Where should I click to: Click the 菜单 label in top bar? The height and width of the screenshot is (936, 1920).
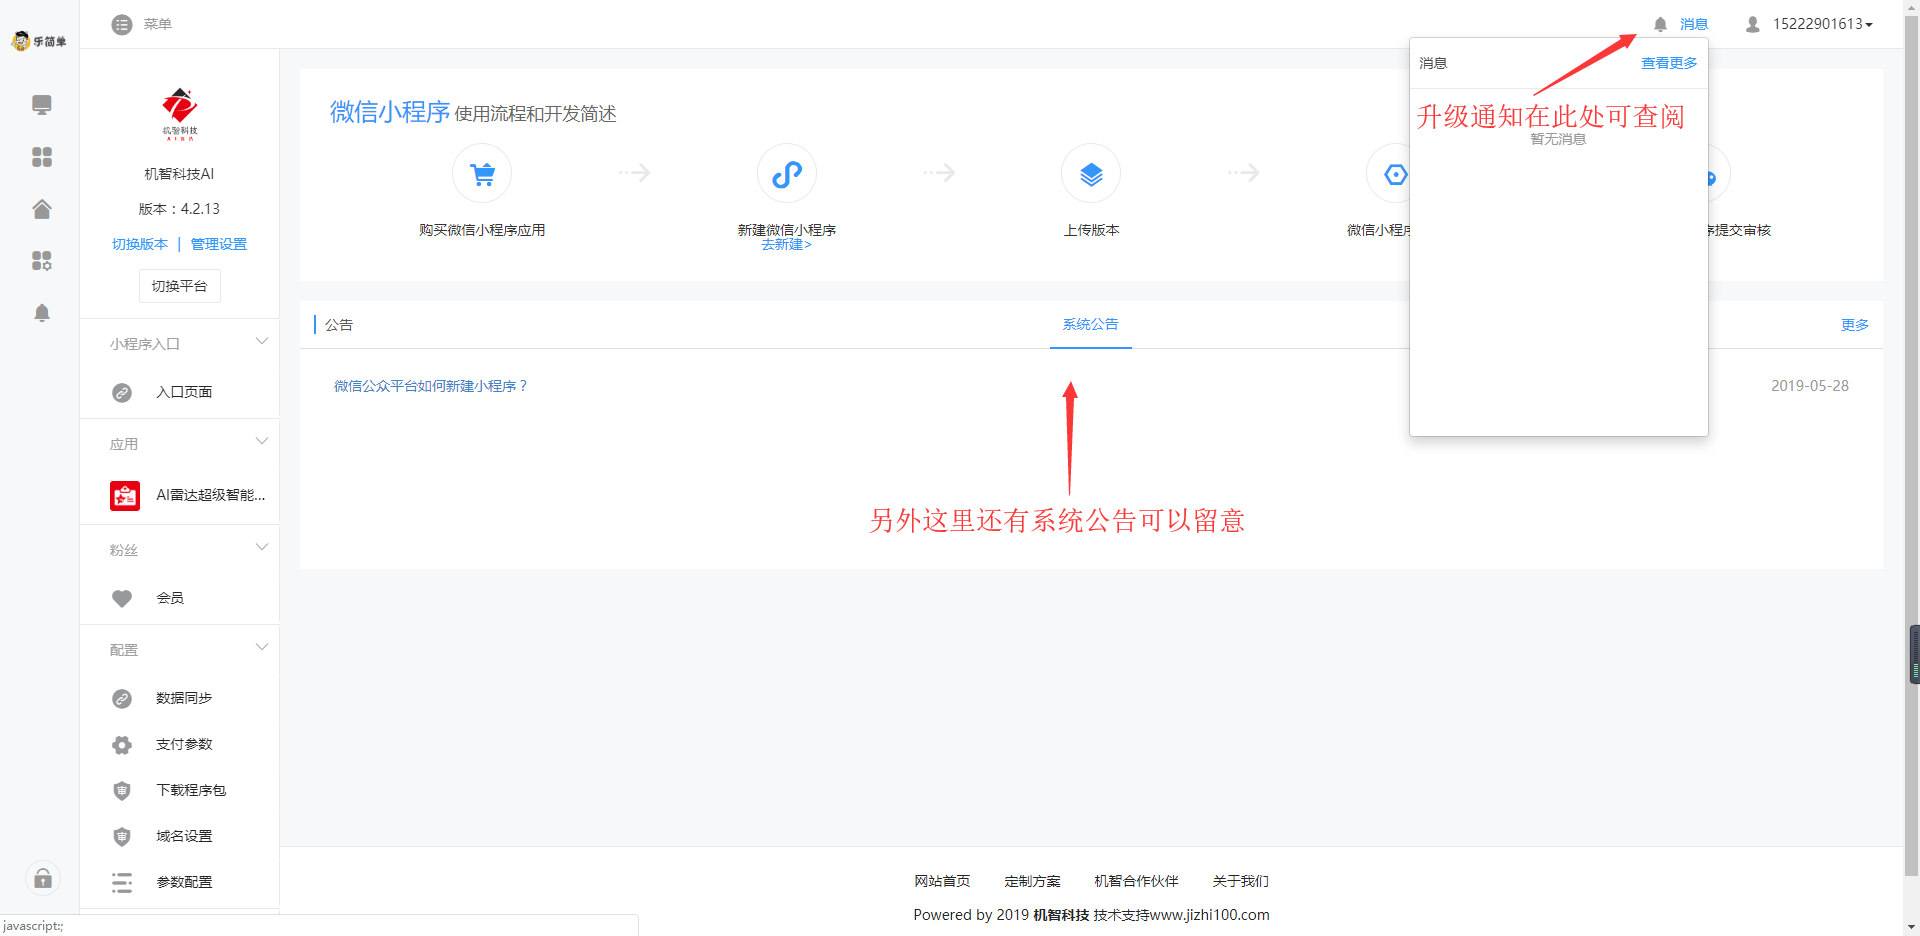(157, 24)
